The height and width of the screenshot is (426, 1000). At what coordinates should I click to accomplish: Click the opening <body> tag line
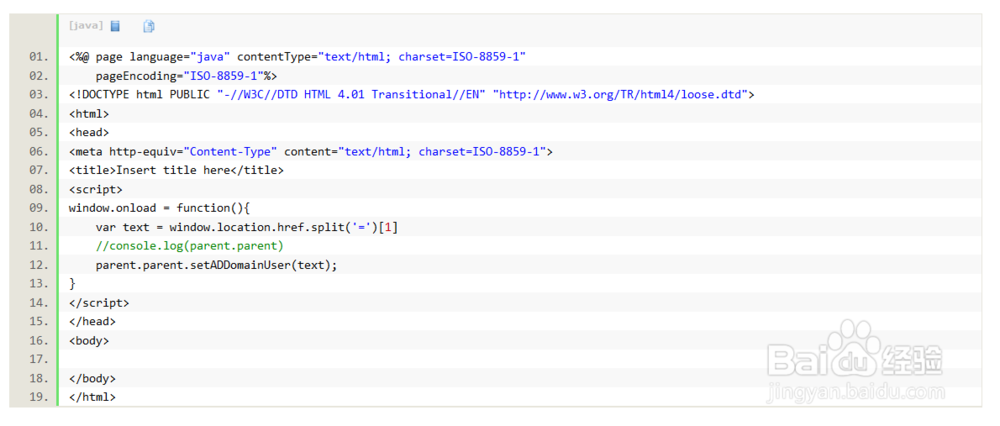89,341
